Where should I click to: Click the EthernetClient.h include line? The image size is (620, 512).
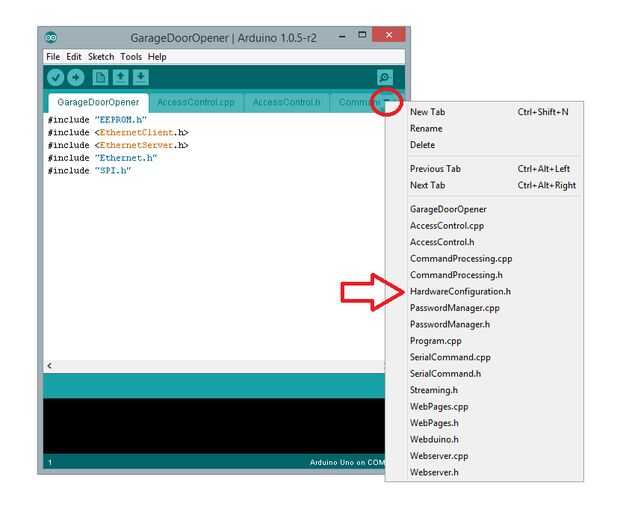pos(118,132)
